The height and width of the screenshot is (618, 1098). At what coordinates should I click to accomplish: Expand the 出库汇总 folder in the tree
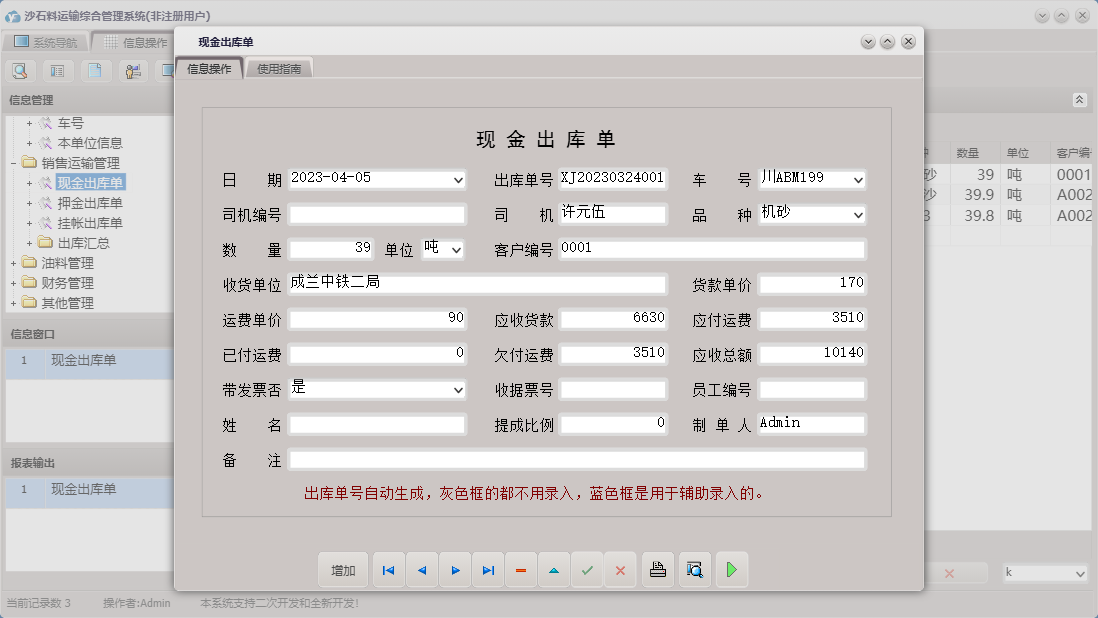[31, 241]
